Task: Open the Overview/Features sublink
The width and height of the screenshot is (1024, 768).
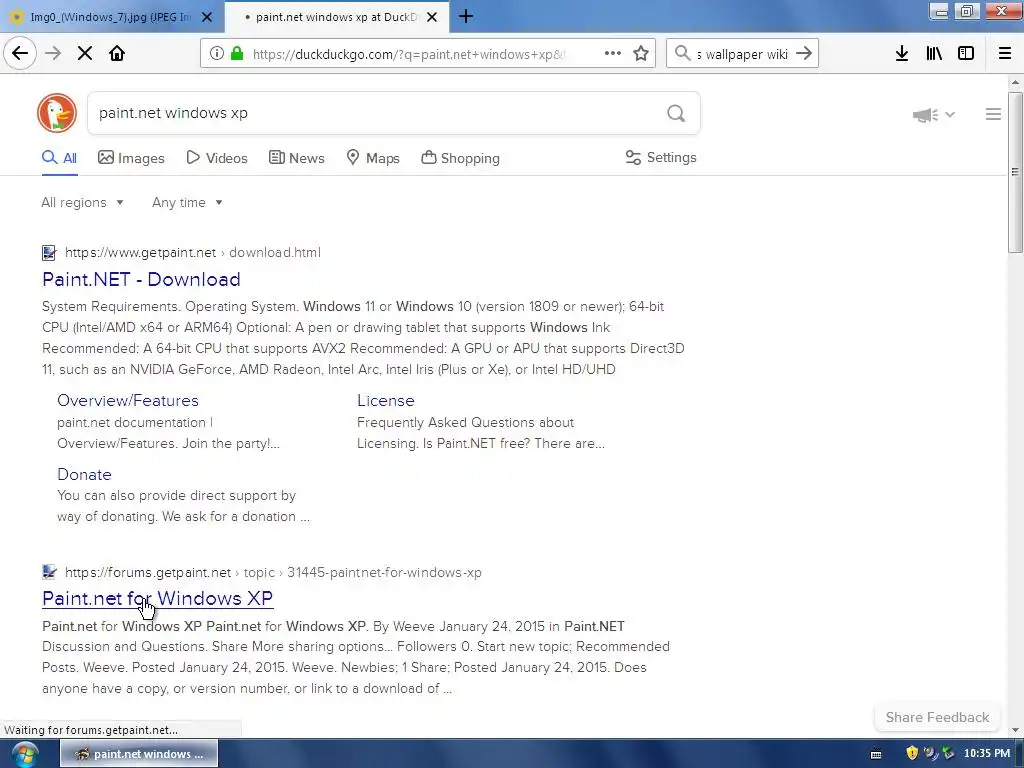Action: [x=128, y=400]
